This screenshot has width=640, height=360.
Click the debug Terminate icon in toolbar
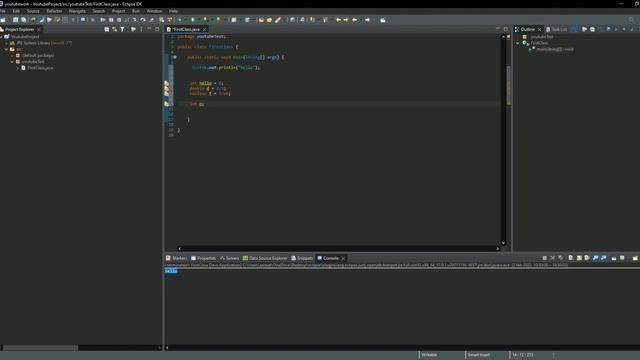pos(119,20)
